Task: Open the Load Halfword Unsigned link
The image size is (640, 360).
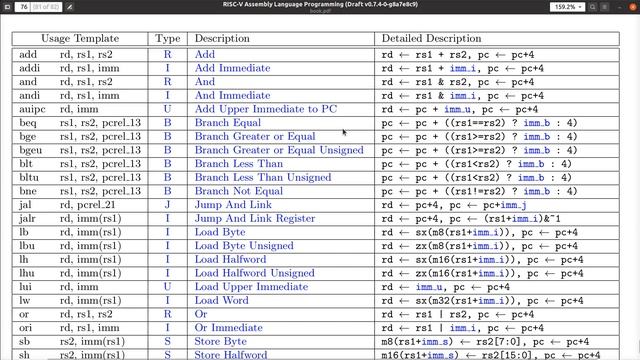Action: coord(254,273)
